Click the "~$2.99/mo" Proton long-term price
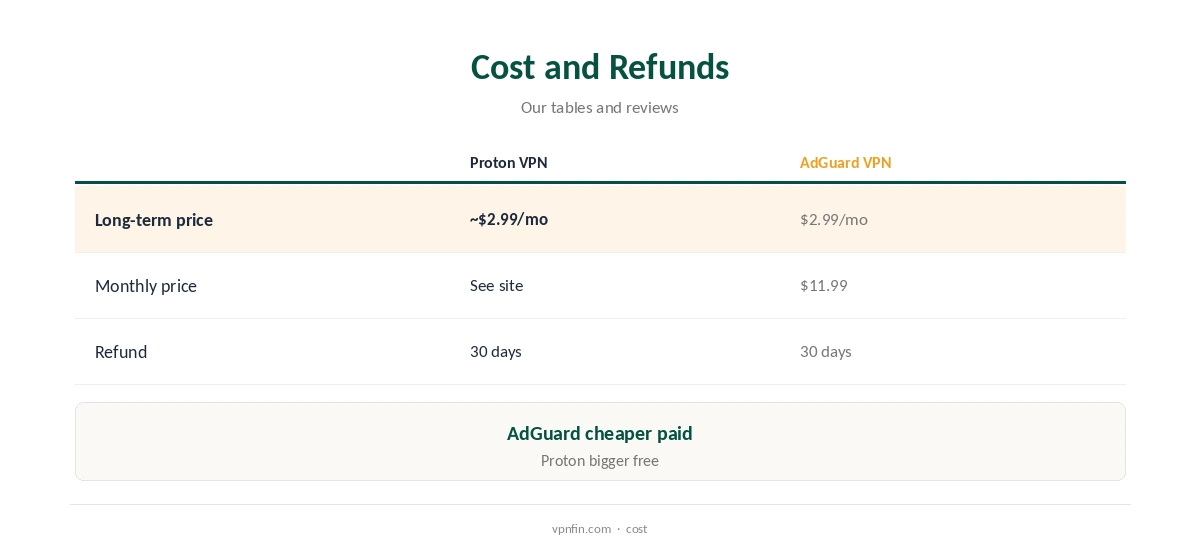1200x548 pixels. 509,219
